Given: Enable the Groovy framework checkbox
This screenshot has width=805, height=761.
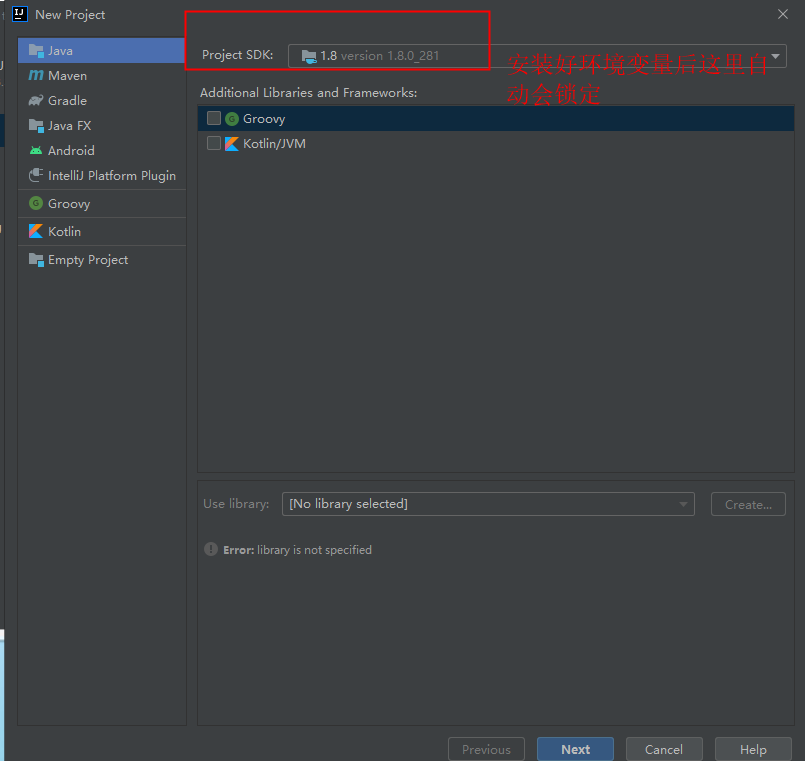Looking at the screenshot, I should [214, 118].
